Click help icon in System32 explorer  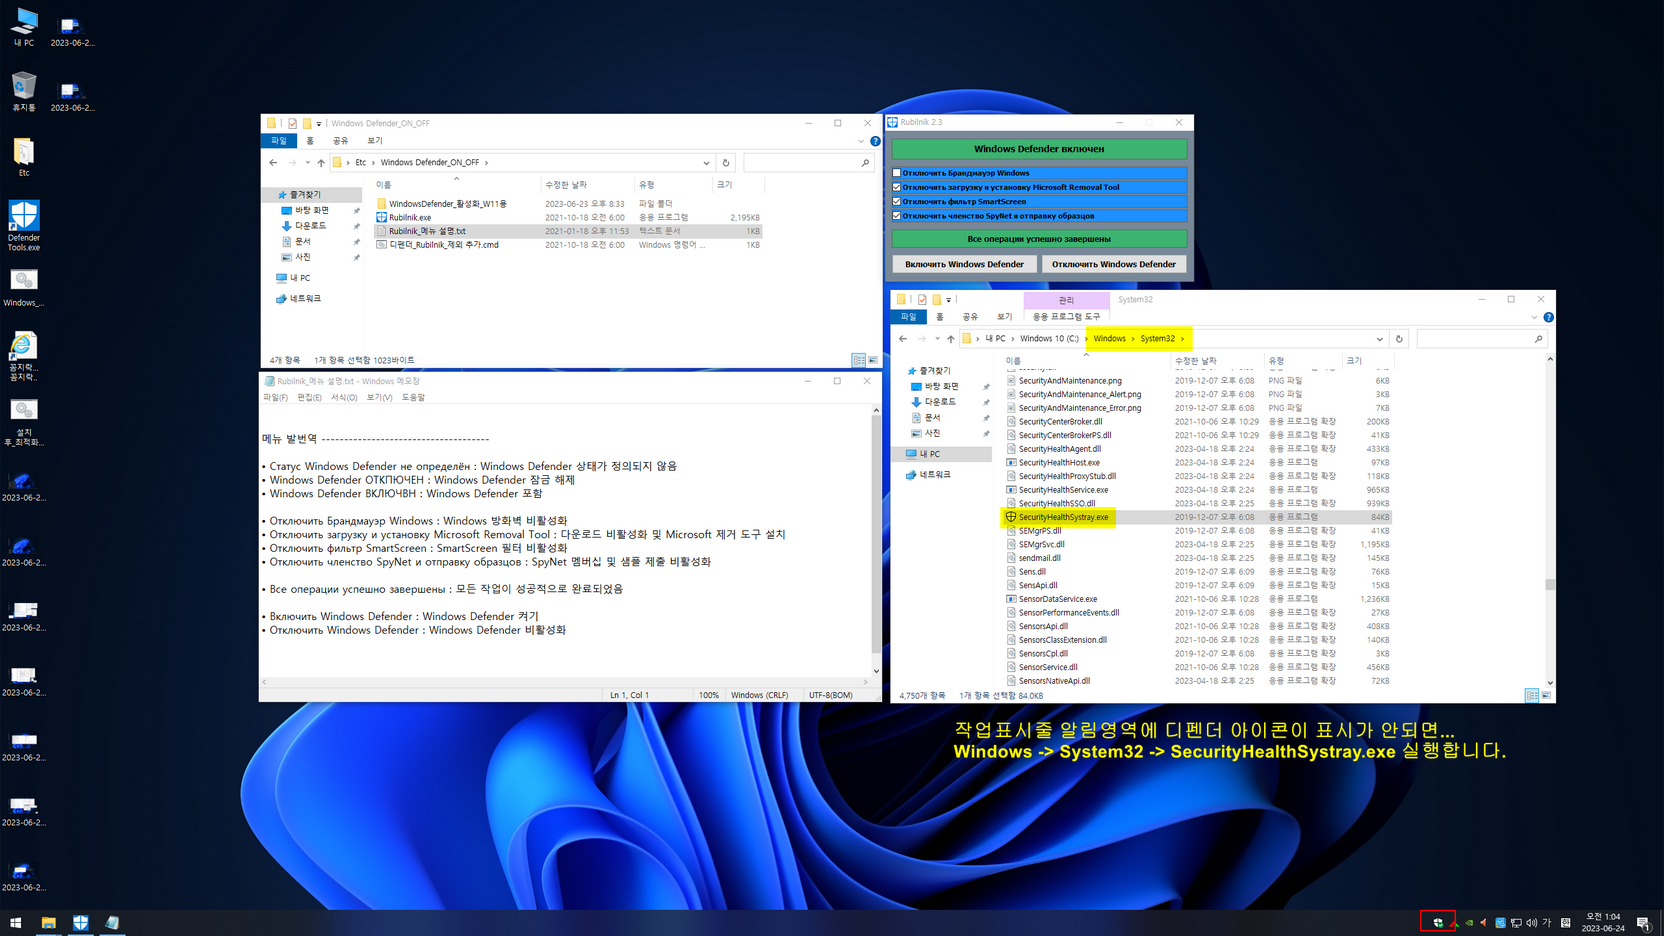pos(1548,317)
